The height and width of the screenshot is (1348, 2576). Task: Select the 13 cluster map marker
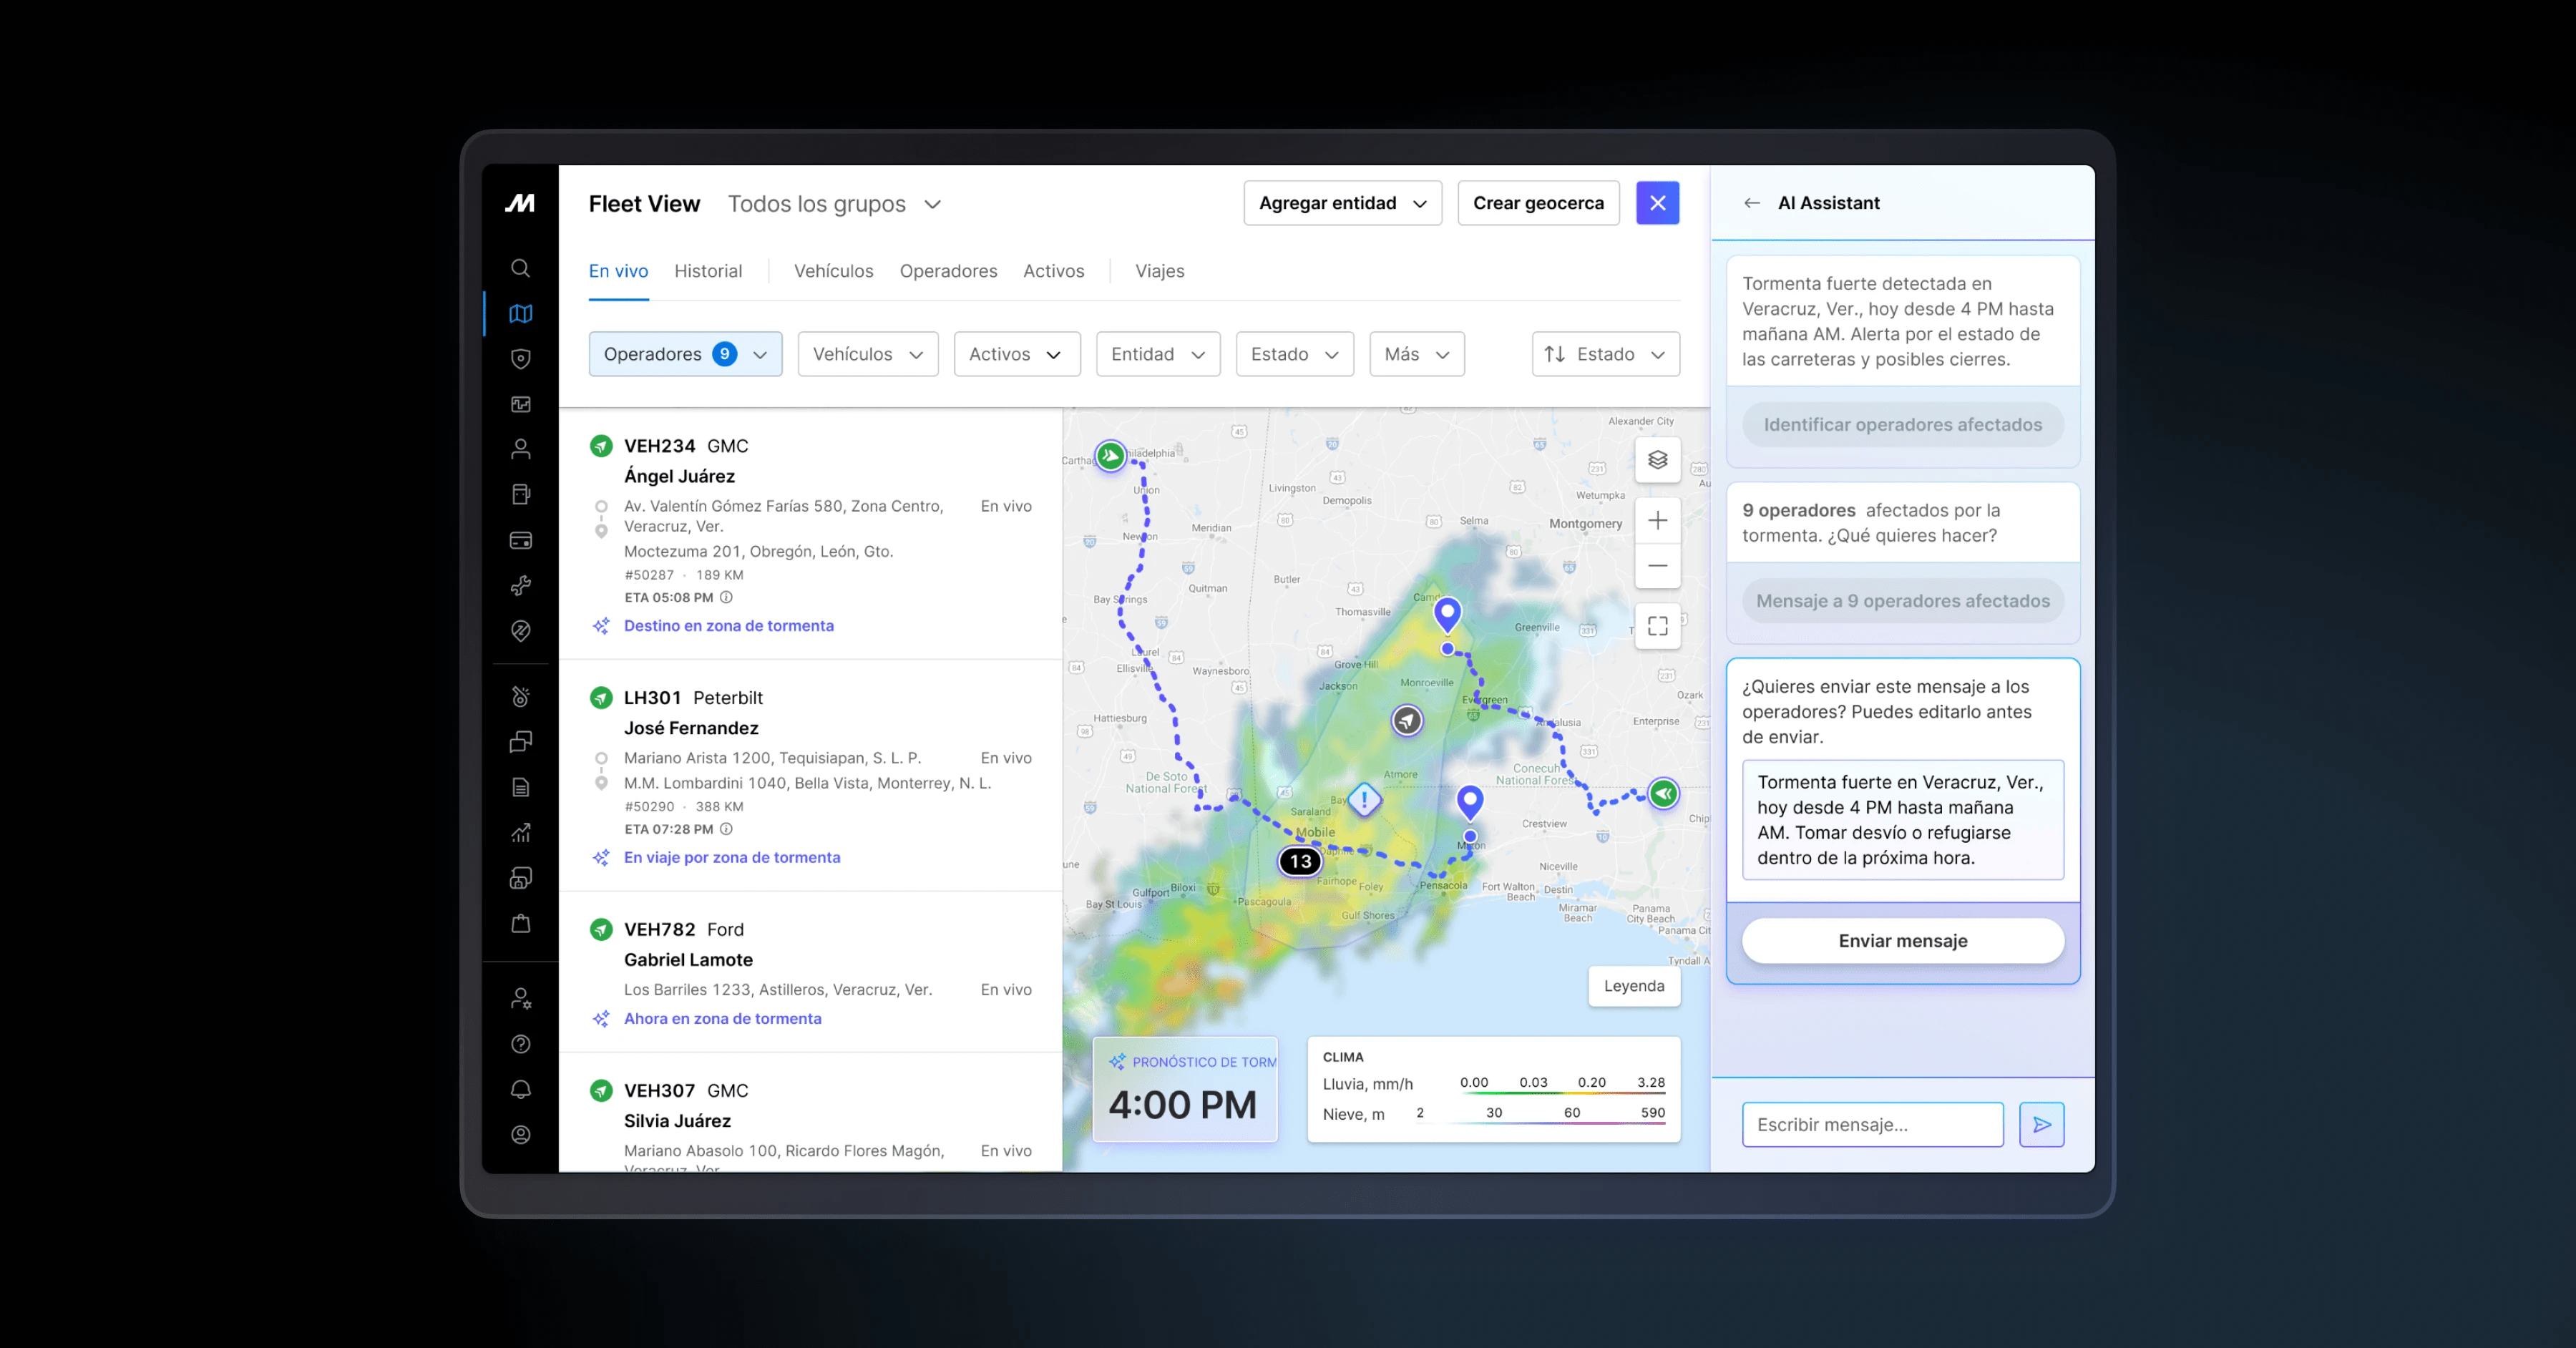(x=1300, y=861)
